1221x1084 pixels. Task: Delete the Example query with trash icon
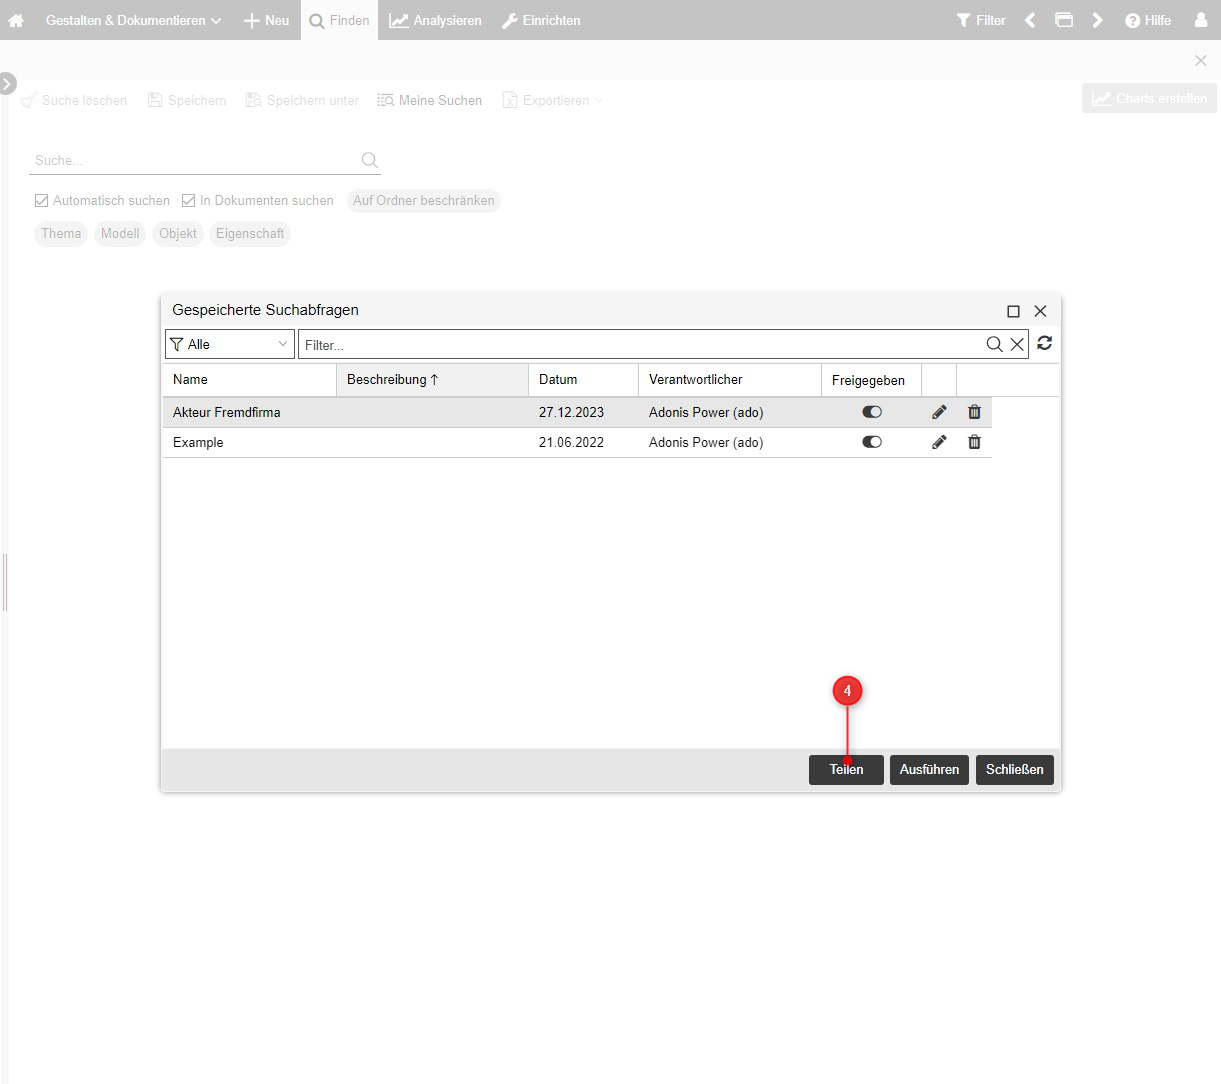tap(974, 442)
